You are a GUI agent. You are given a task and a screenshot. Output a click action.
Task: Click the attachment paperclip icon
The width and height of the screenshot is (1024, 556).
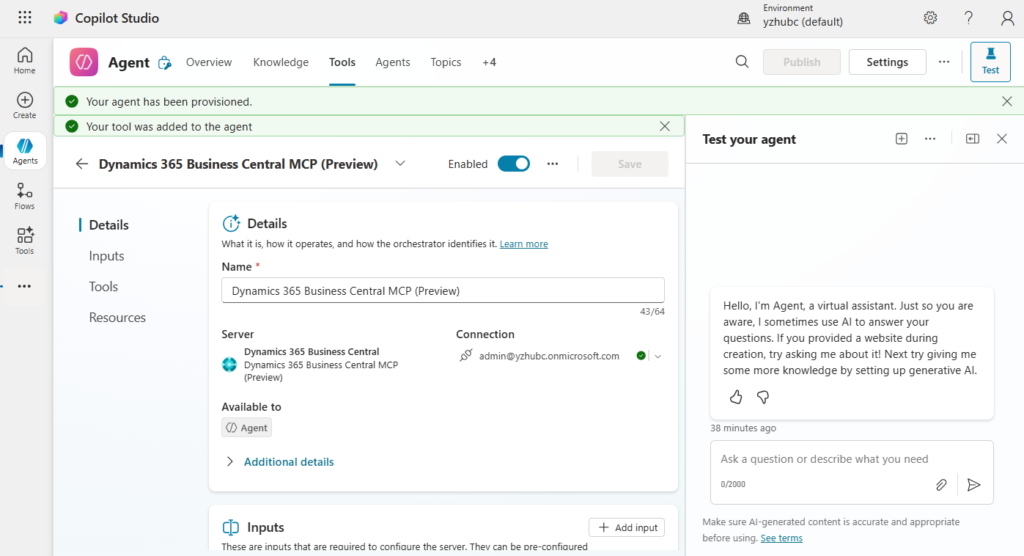[941, 485]
